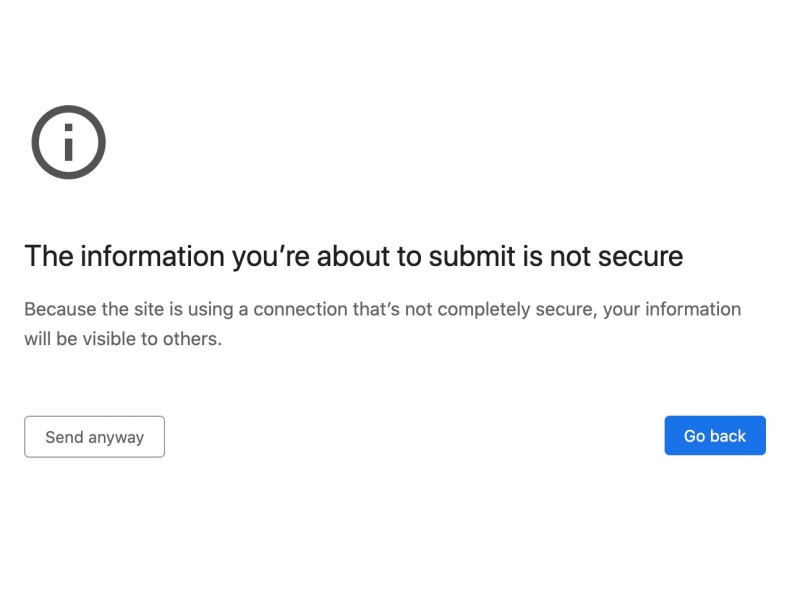Select the gray info symbol above the heading

67,142
